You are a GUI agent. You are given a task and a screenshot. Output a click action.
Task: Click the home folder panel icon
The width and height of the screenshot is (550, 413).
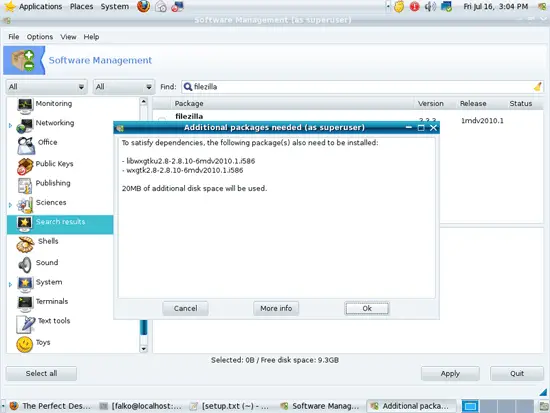coord(161,6)
